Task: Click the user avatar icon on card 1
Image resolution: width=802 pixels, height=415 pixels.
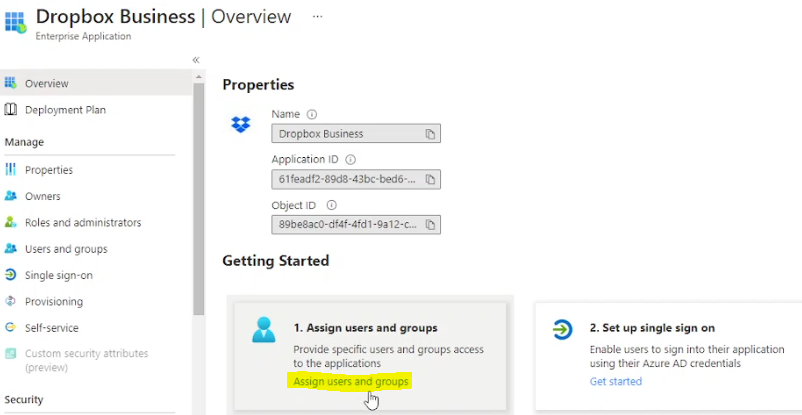Action: (x=264, y=330)
